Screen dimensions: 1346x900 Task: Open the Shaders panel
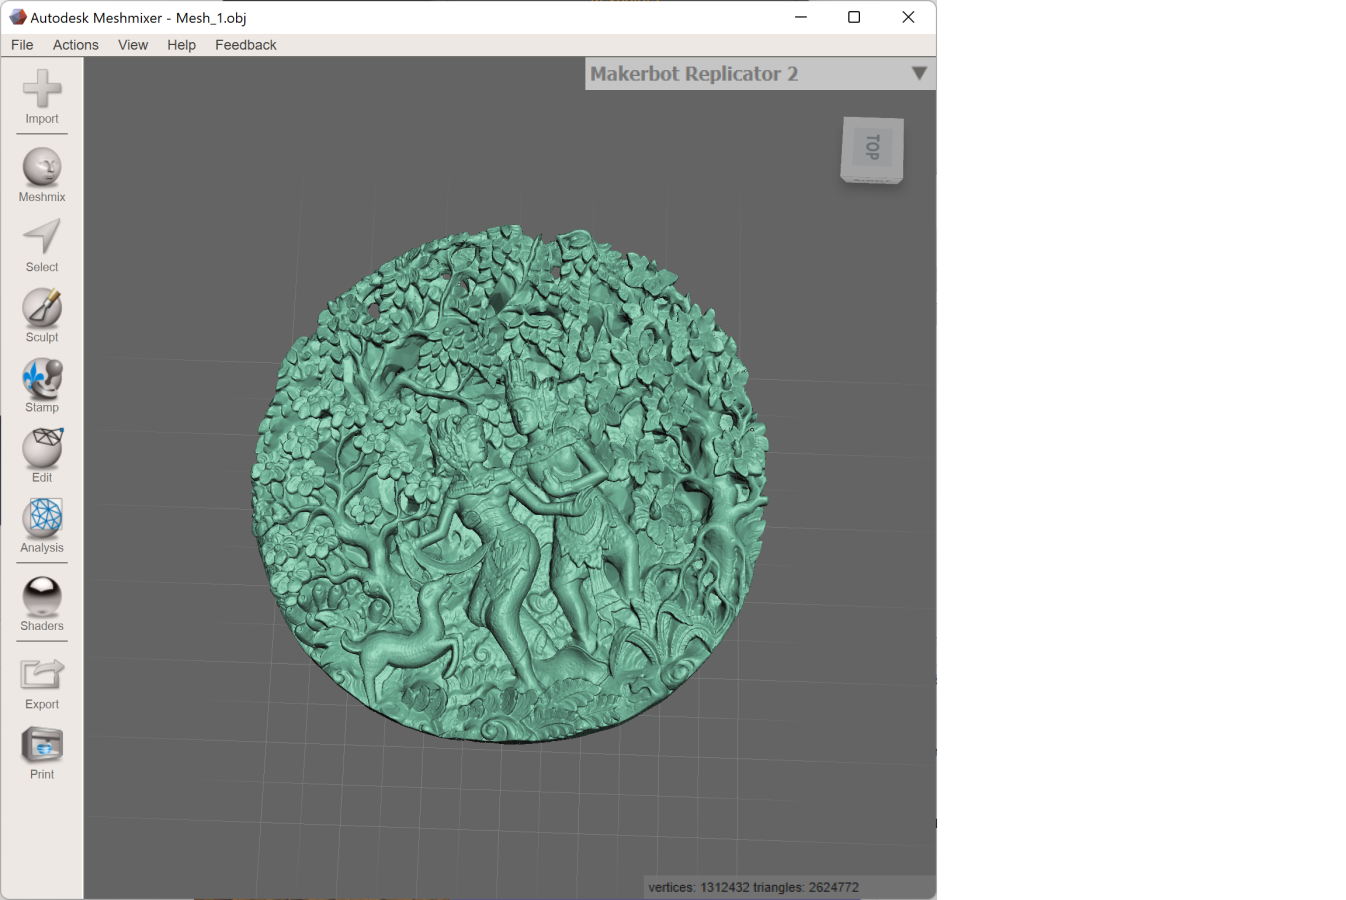[x=42, y=597]
